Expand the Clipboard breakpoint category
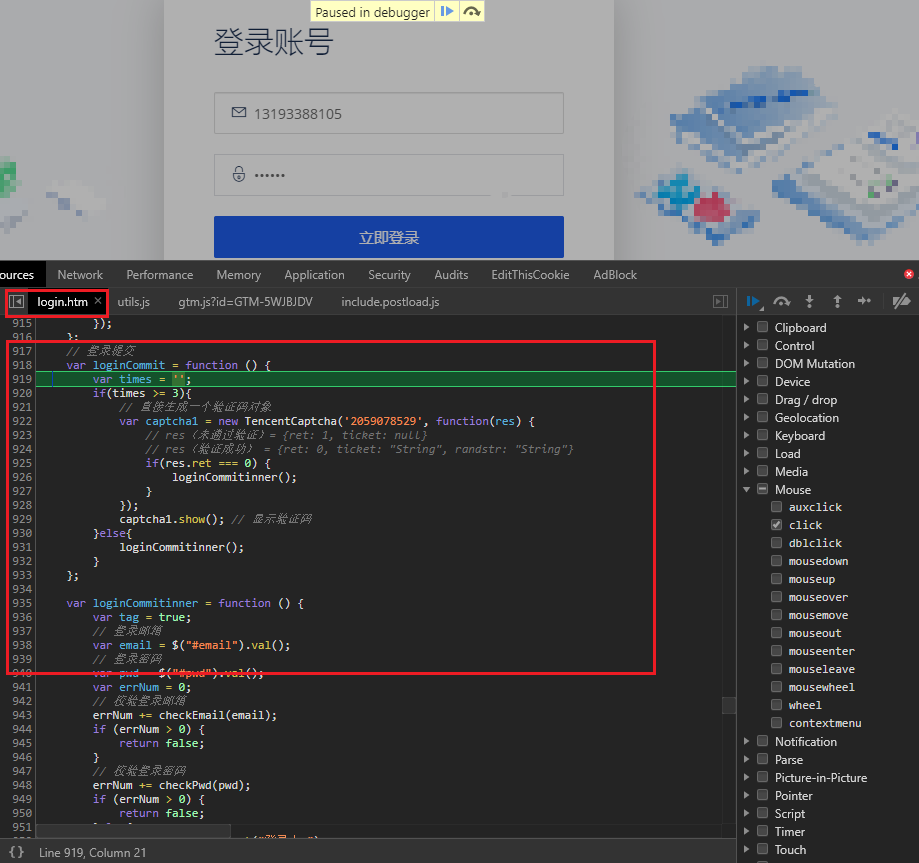919x863 pixels. 747,327
